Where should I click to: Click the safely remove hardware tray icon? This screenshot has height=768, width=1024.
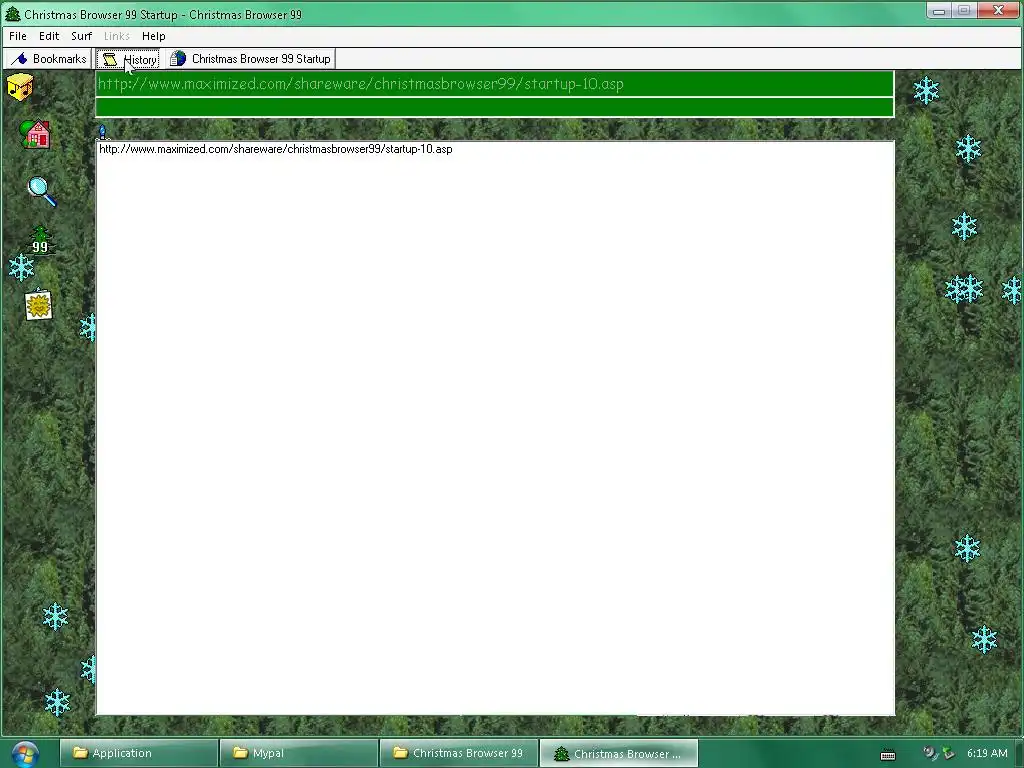[x=948, y=753]
